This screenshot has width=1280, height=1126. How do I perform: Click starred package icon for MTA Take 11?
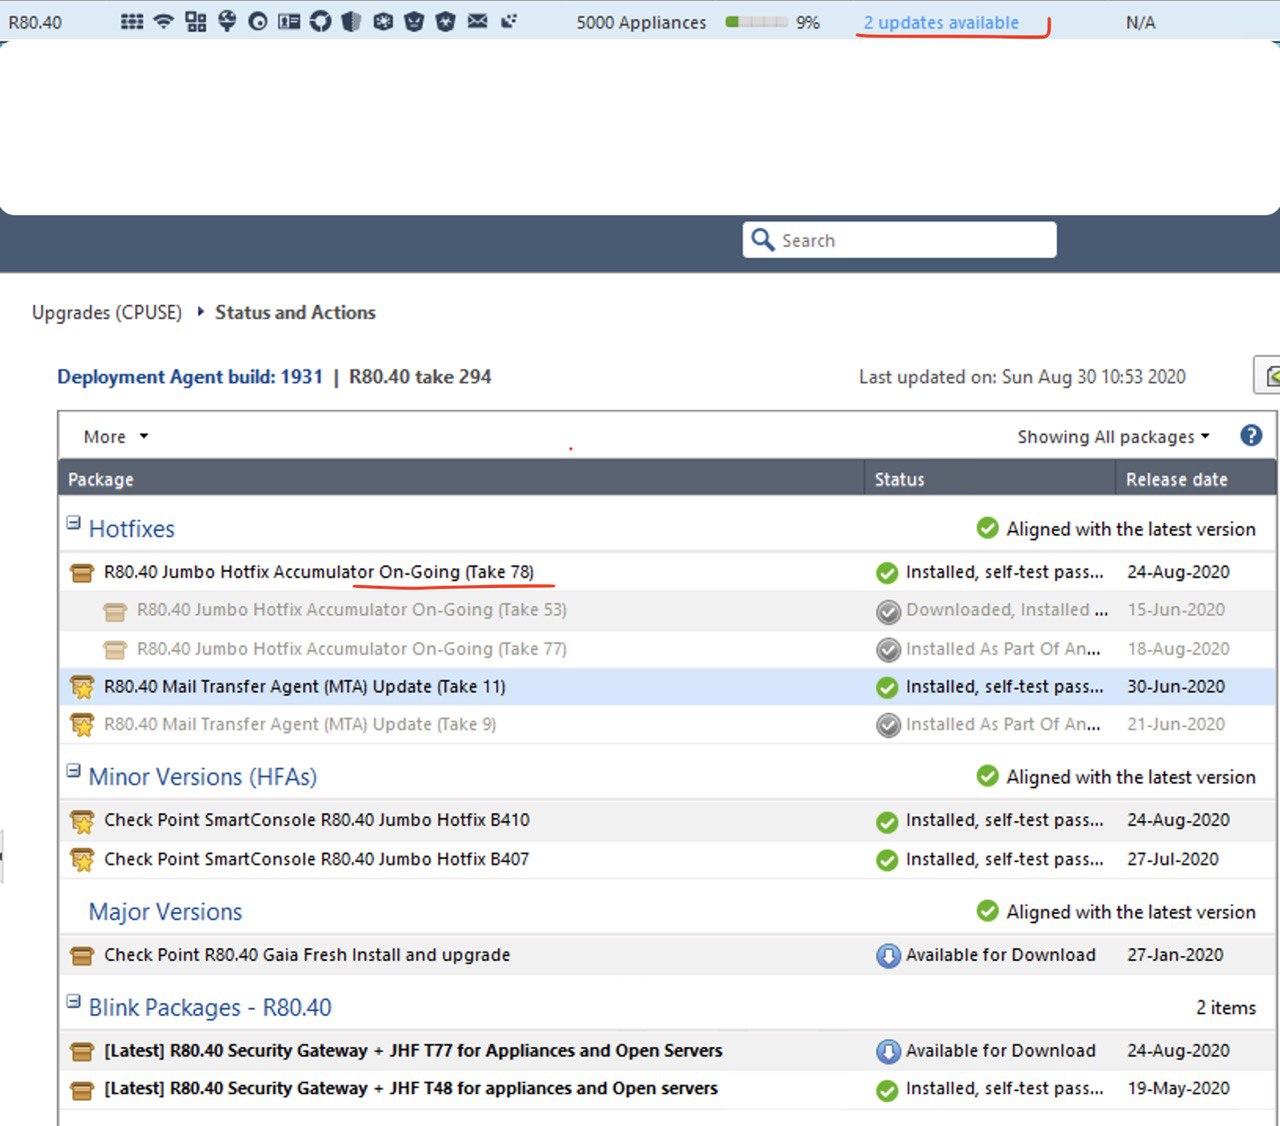pyautogui.click(x=82, y=687)
